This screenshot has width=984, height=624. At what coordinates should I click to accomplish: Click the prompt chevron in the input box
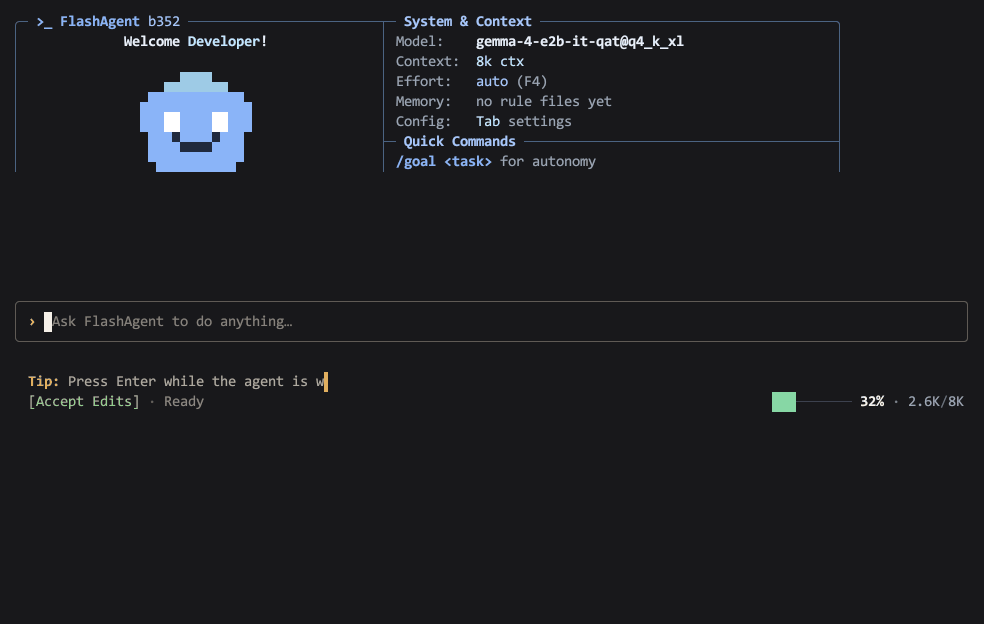point(32,322)
